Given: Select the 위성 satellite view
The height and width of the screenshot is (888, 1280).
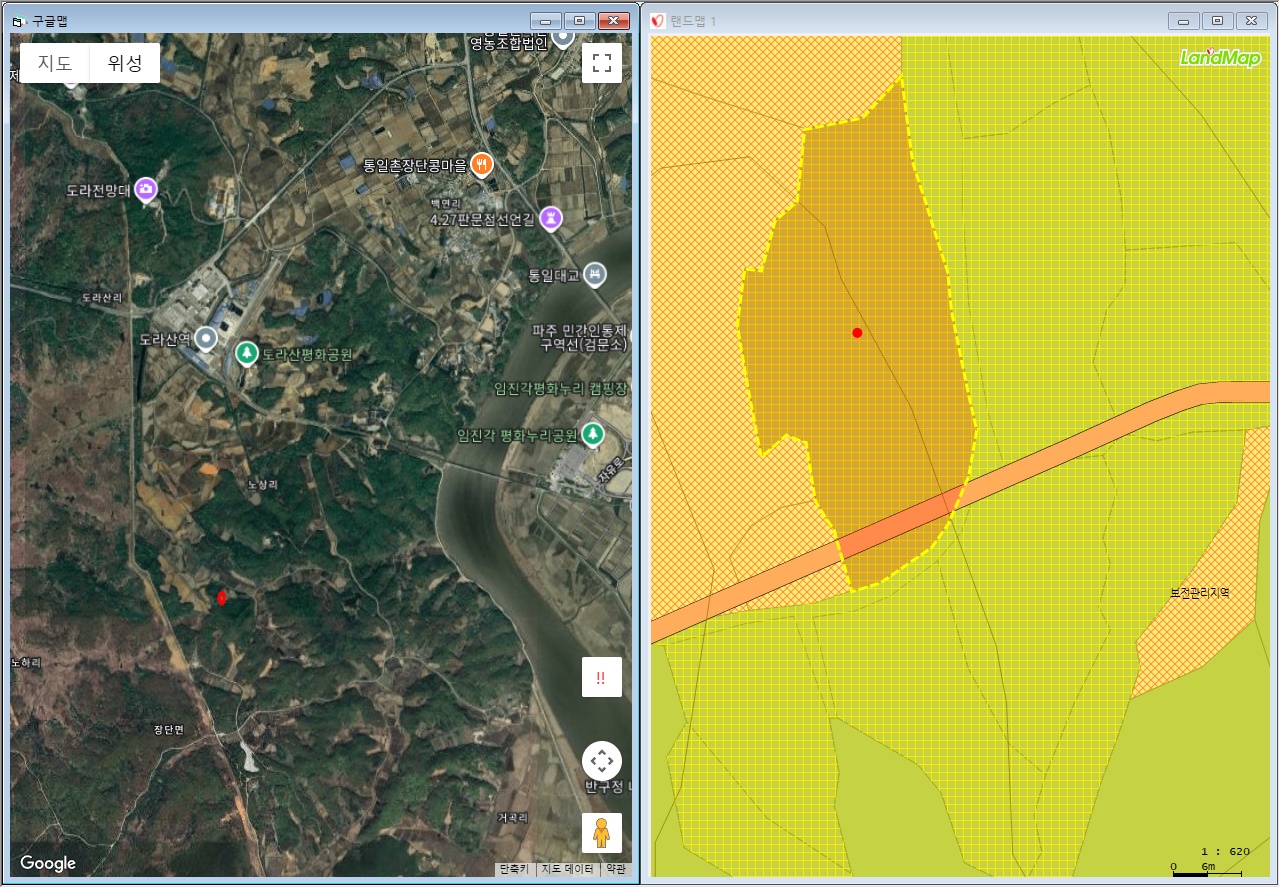Looking at the screenshot, I should pyautogui.click(x=125, y=63).
